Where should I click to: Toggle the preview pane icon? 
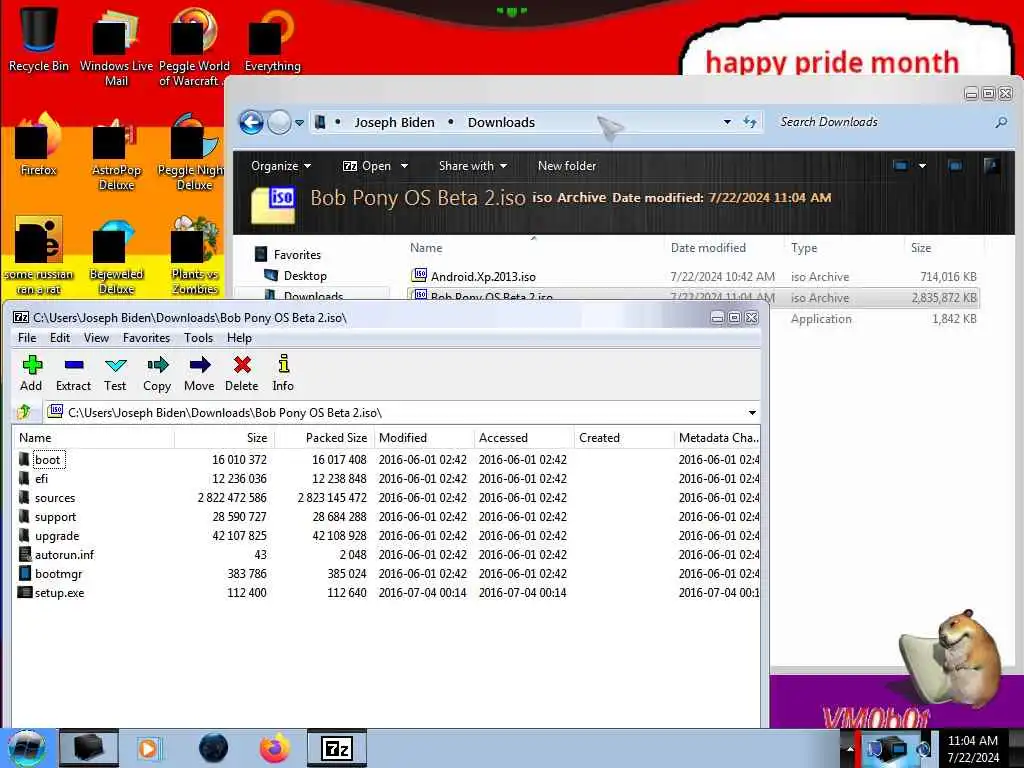(955, 166)
